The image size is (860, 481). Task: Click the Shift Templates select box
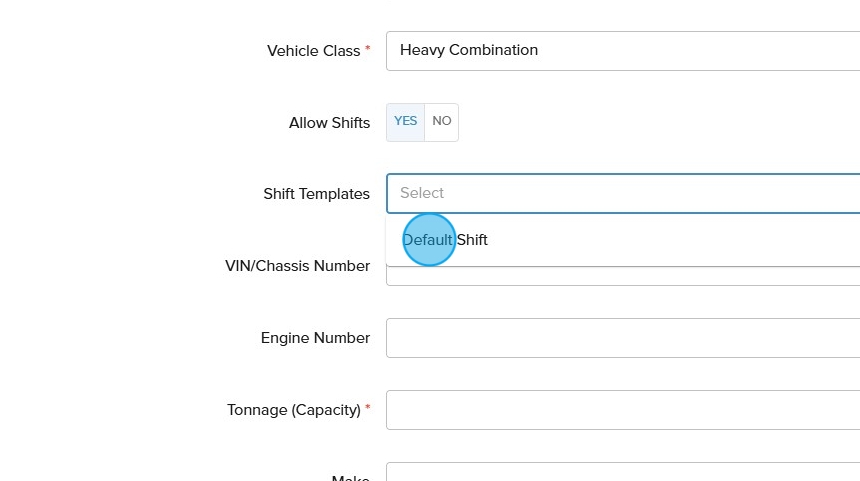pos(622,193)
